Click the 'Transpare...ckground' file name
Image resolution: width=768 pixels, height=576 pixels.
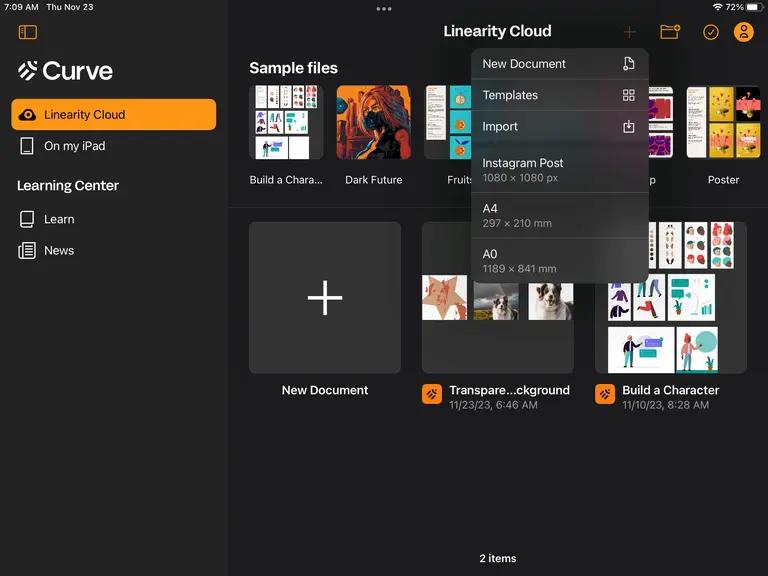pyautogui.click(x=509, y=390)
